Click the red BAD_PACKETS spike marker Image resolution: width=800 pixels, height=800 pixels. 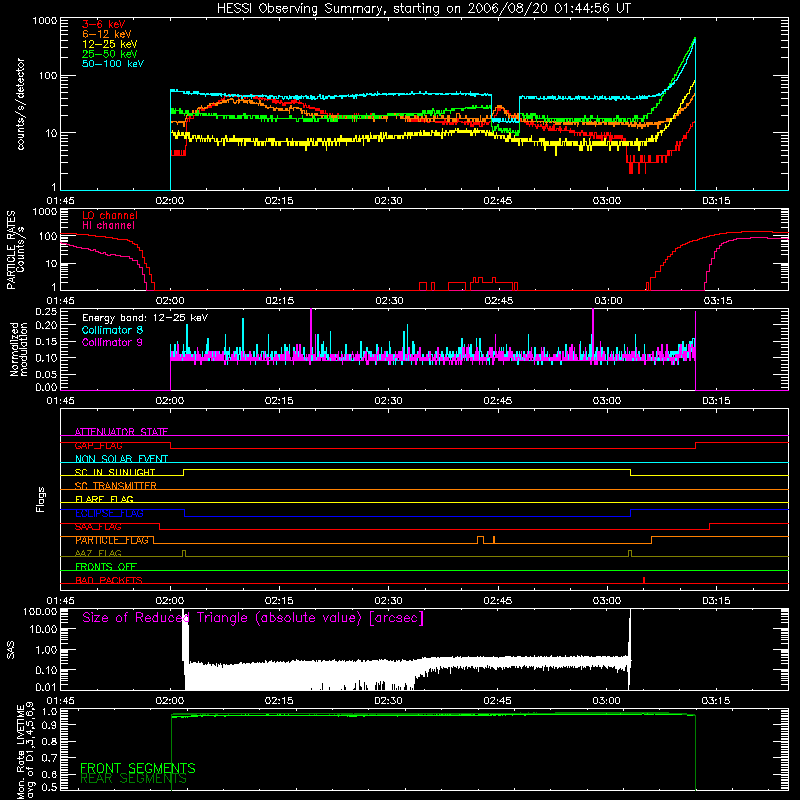tap(644, 580)
